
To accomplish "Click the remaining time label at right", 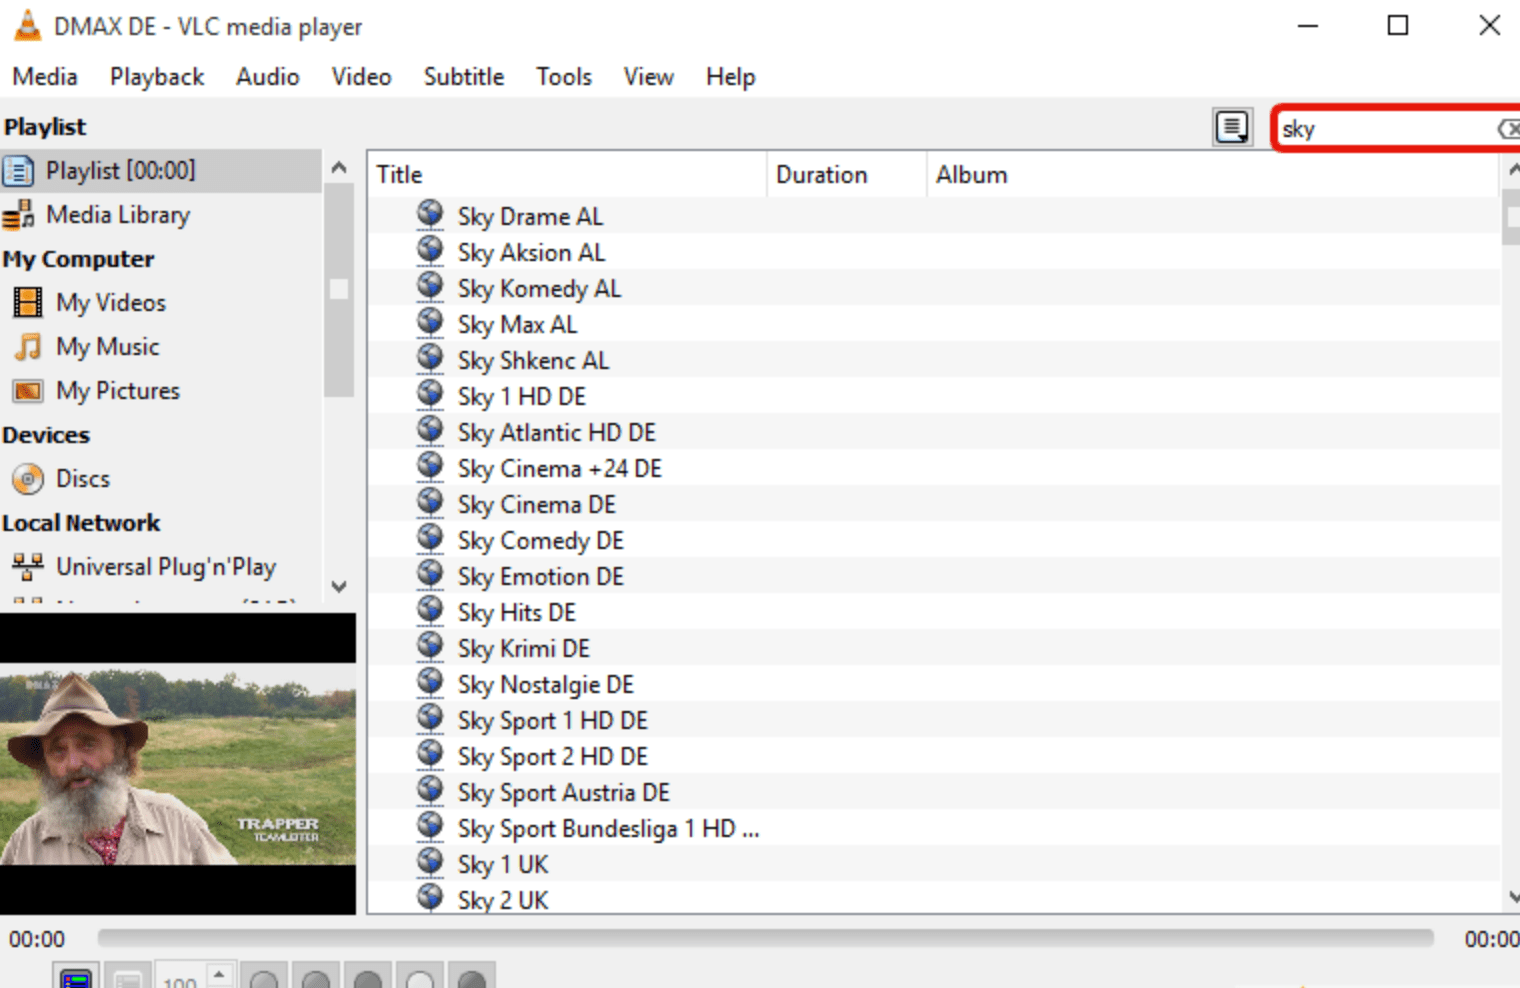I will [x=1492, y=939].
